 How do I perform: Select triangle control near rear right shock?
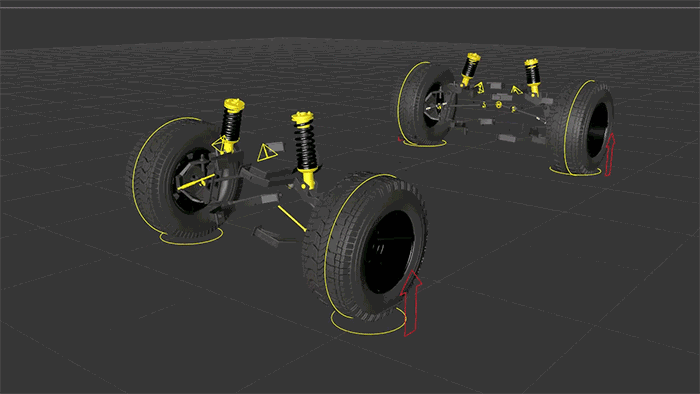[x=517, y=90]
